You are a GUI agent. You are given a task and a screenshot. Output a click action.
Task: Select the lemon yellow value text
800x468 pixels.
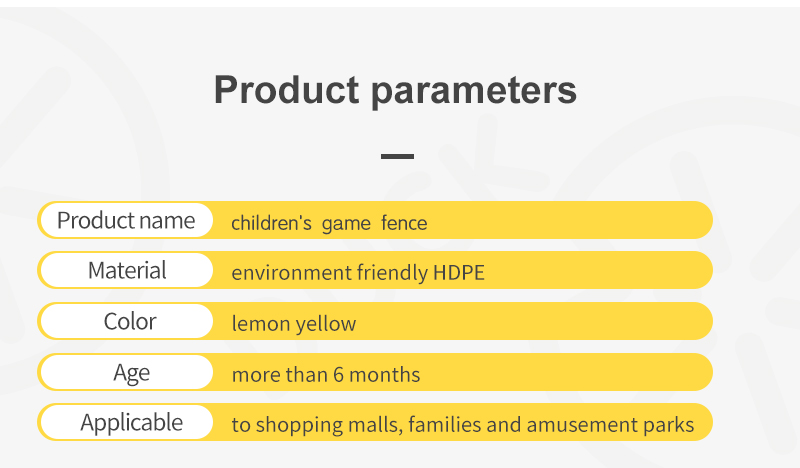(293, 324)
